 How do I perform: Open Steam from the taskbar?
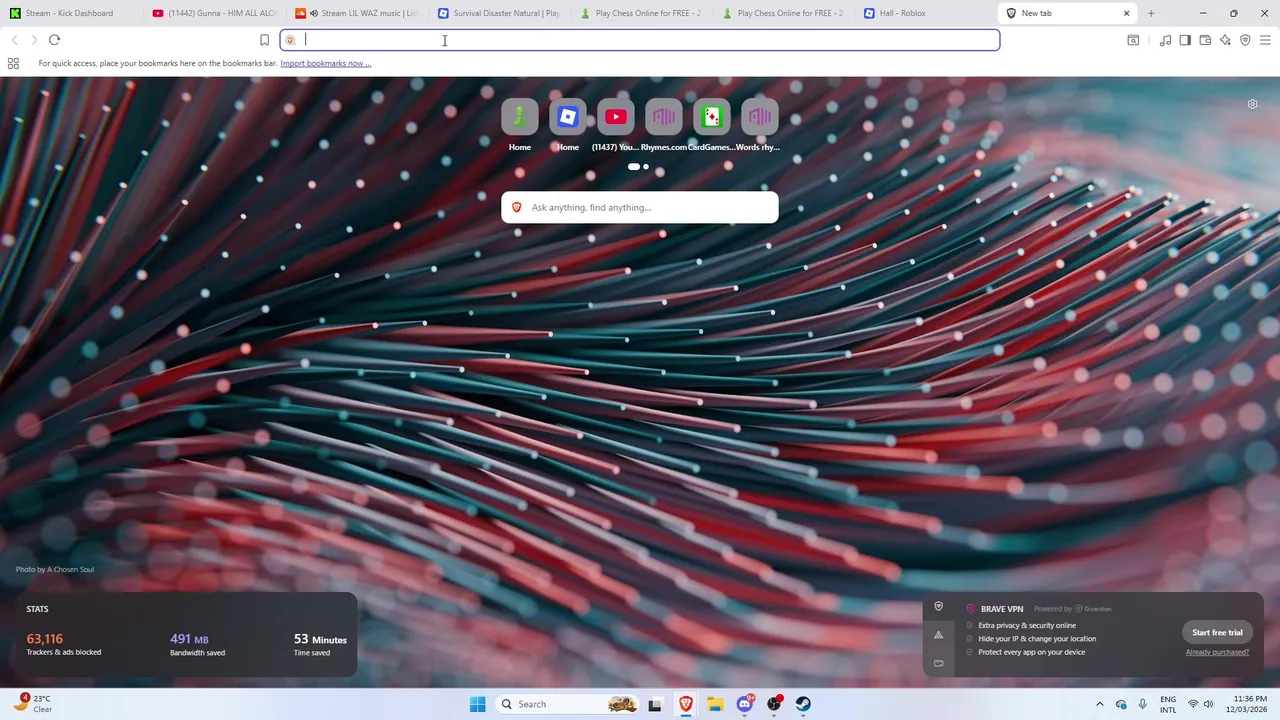click(803, 704)
